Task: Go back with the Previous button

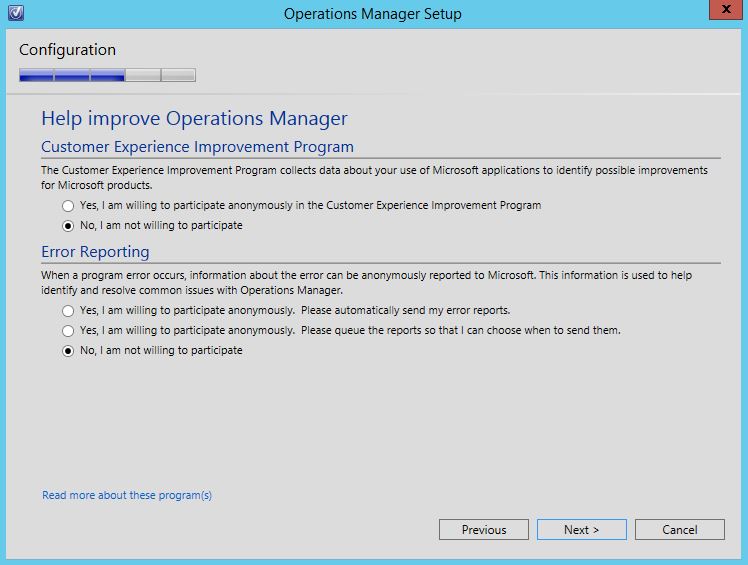Action: 484,530
